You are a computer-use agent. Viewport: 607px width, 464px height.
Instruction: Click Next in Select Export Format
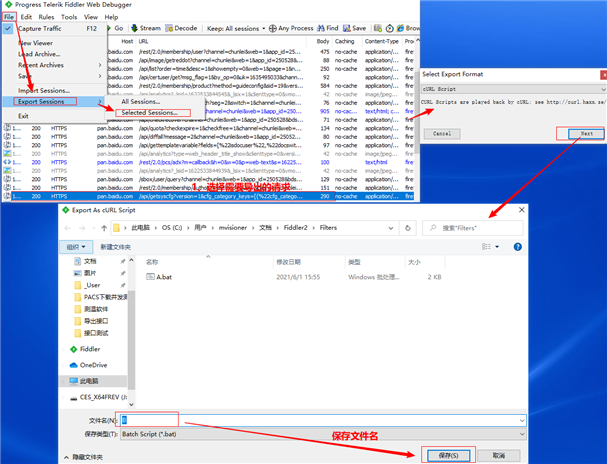point(586,134)
